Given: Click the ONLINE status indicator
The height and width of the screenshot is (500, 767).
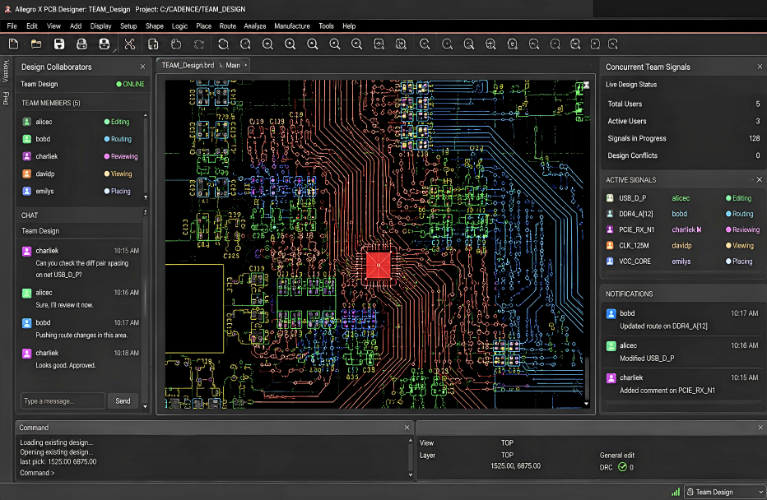Looking at the screenshot, I should [x=130, y=84].
